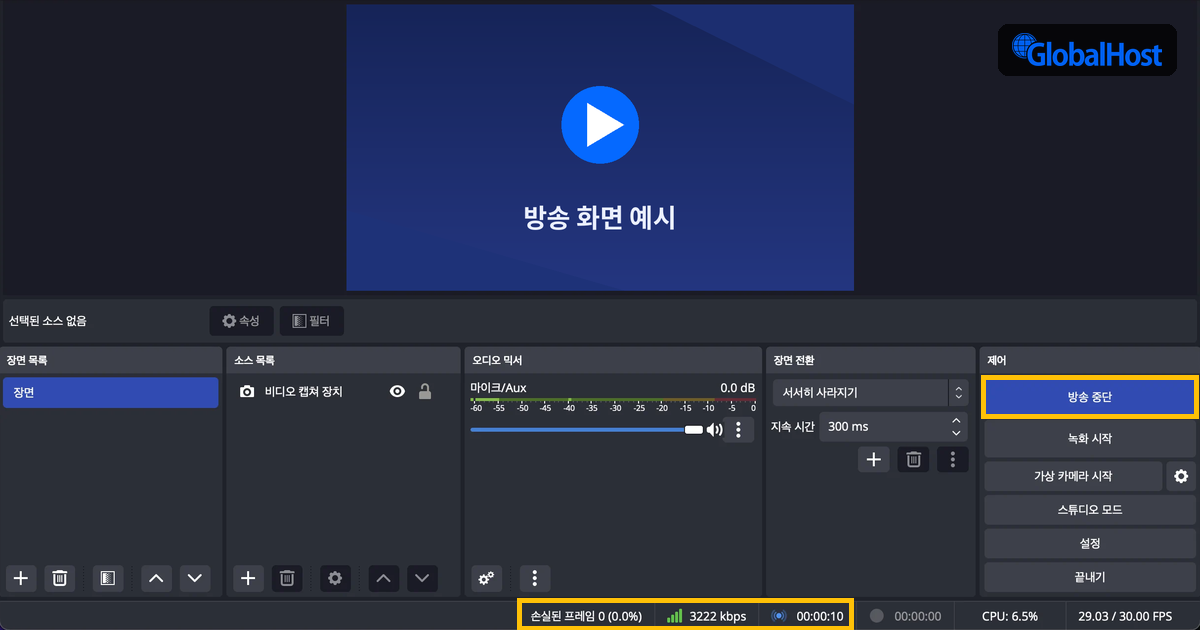Remove selected source with trash icon
This screenshot has height=630, width=1200.
(x=287, y=578)
